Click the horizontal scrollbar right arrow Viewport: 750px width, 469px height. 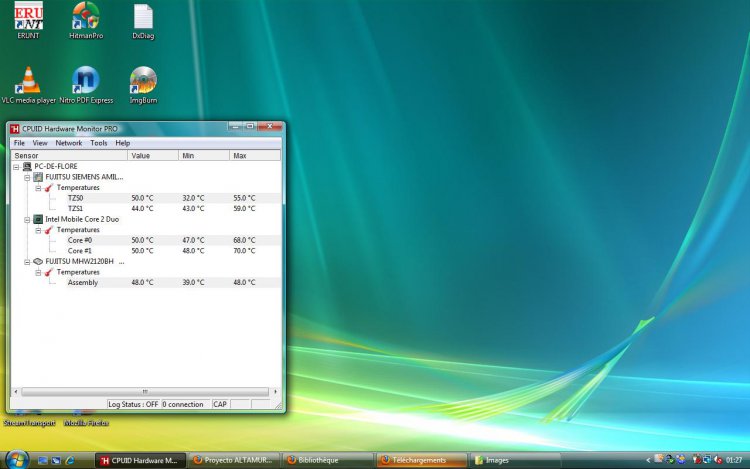(275, 392)
